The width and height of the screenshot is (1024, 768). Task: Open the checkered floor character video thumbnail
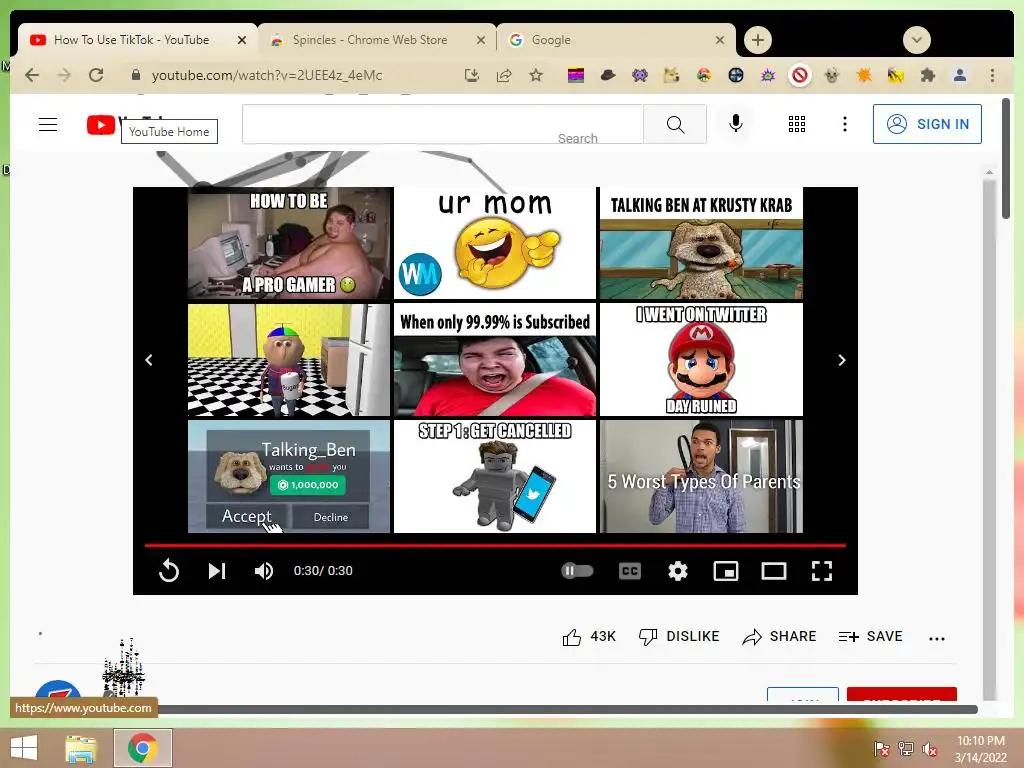pos(289,360)
